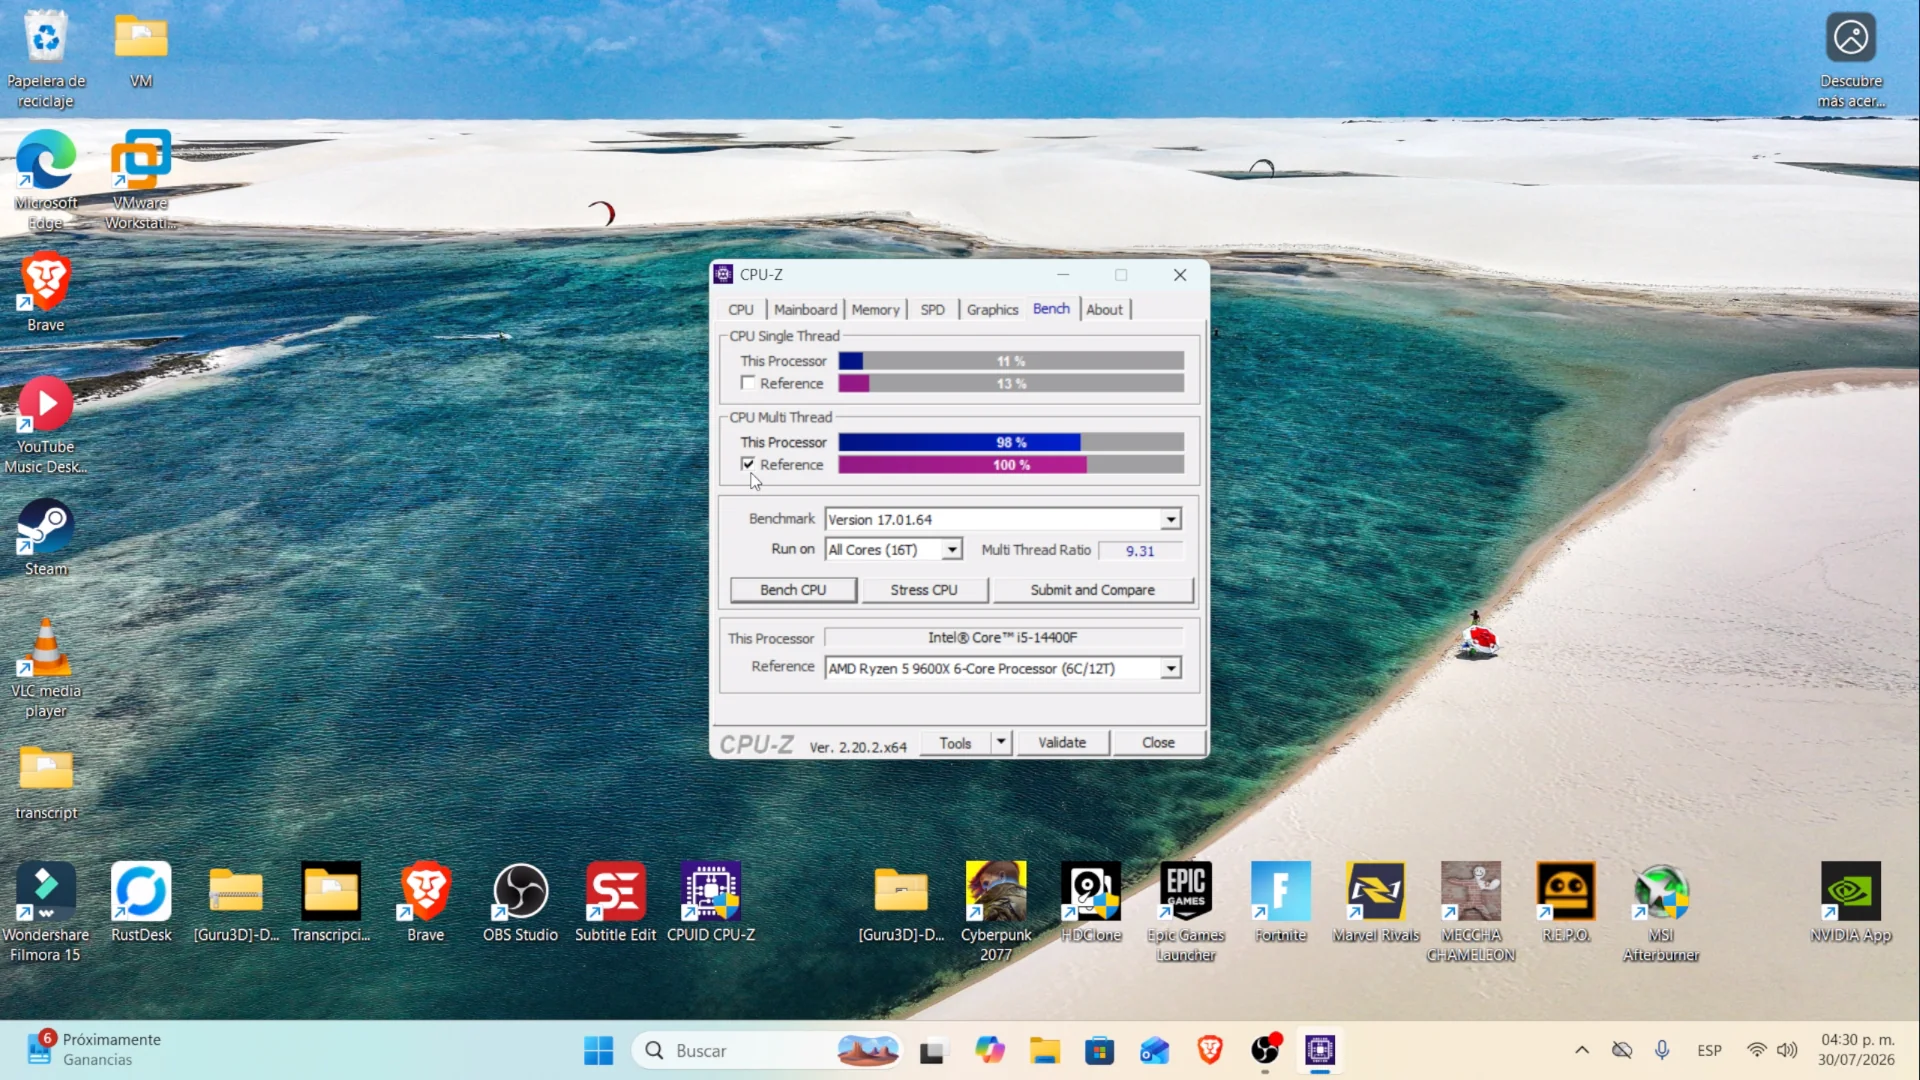Switch to the Mainboard tab
This screenshot has height=1080, width=1920.
pos(805,310)
